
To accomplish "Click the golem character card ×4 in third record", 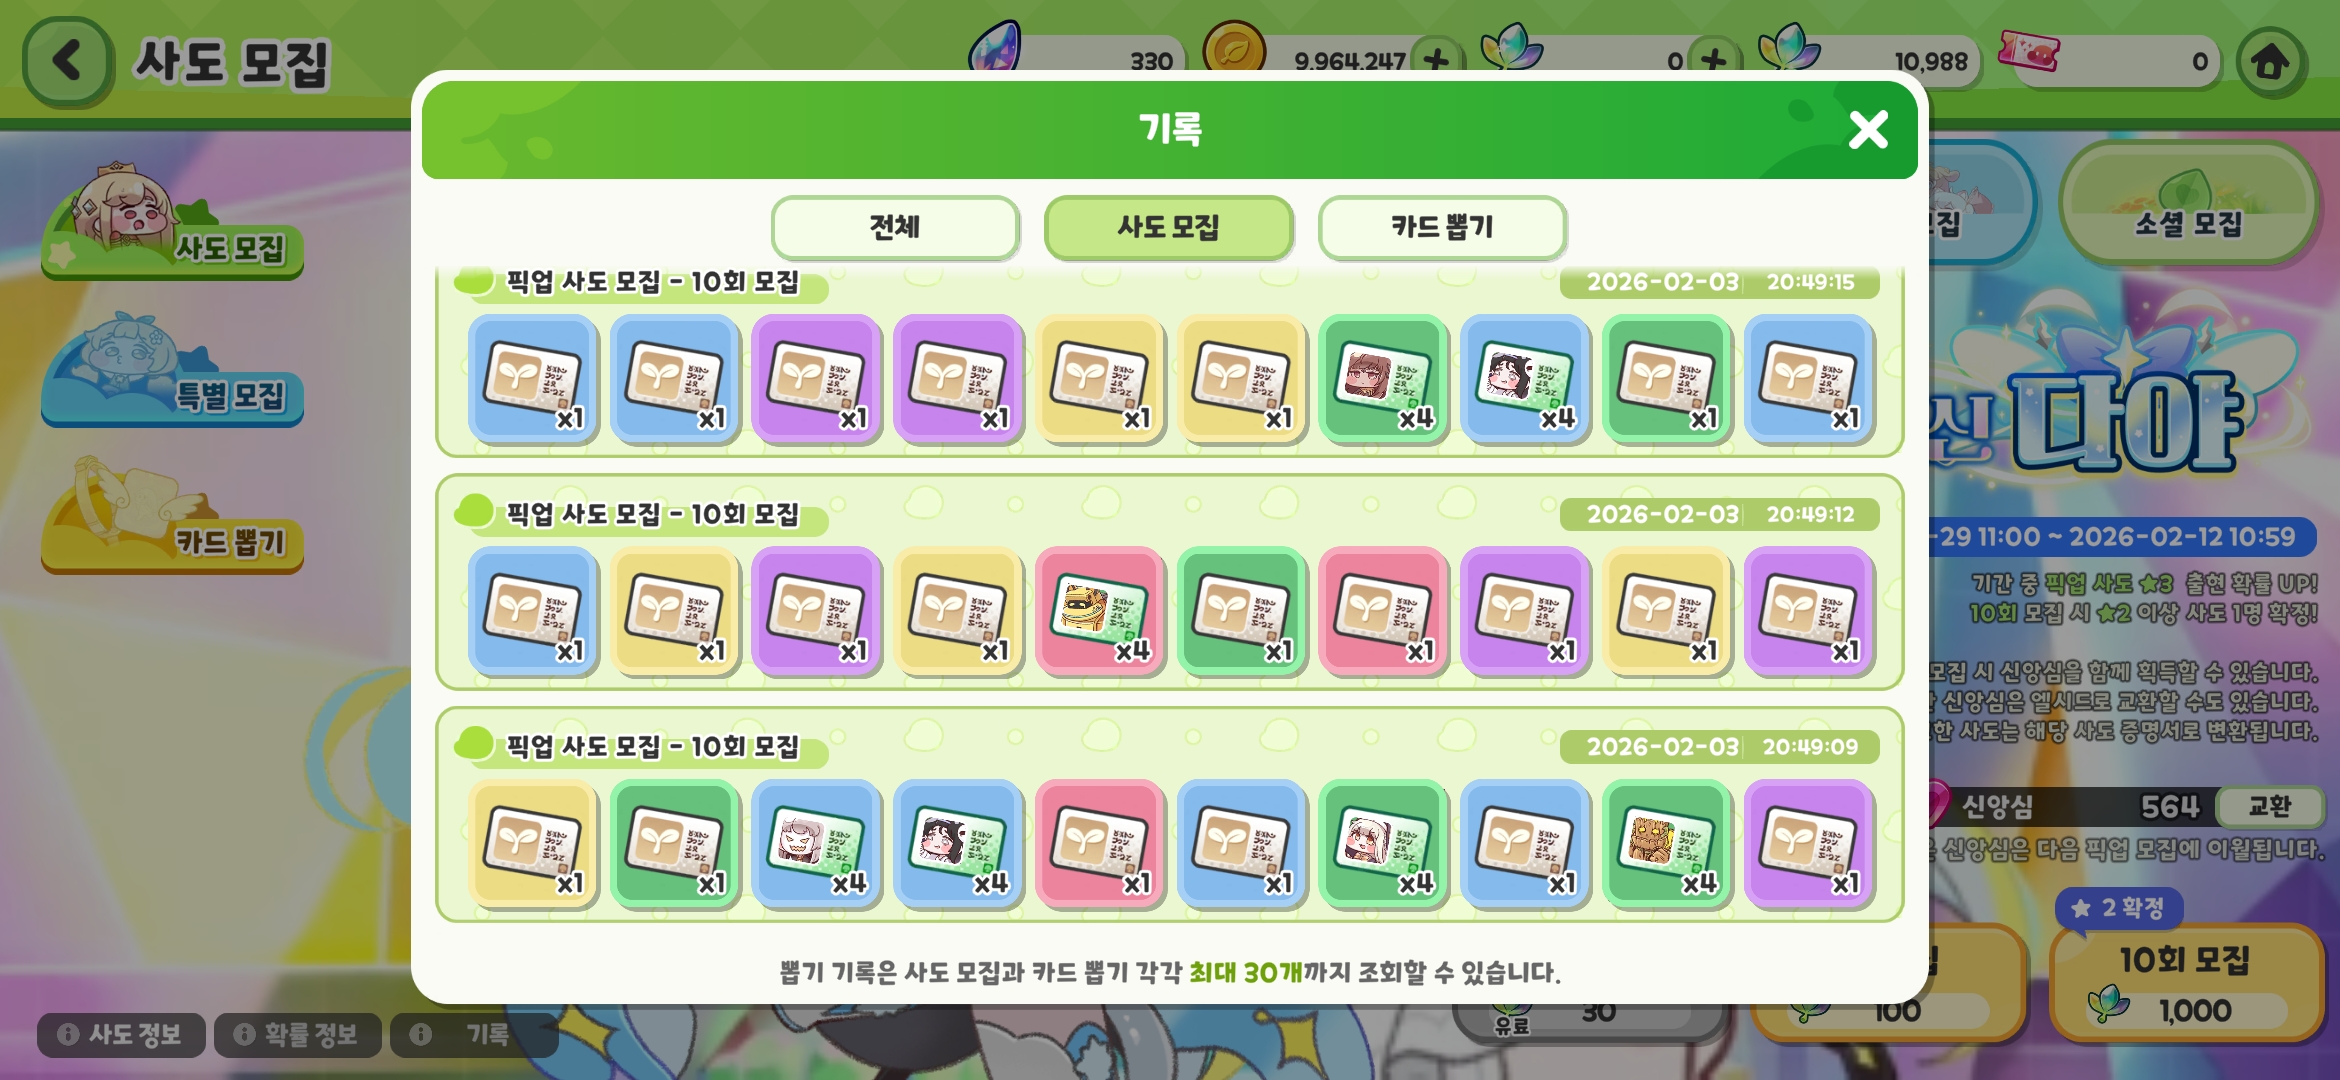I will (1666, 844).
